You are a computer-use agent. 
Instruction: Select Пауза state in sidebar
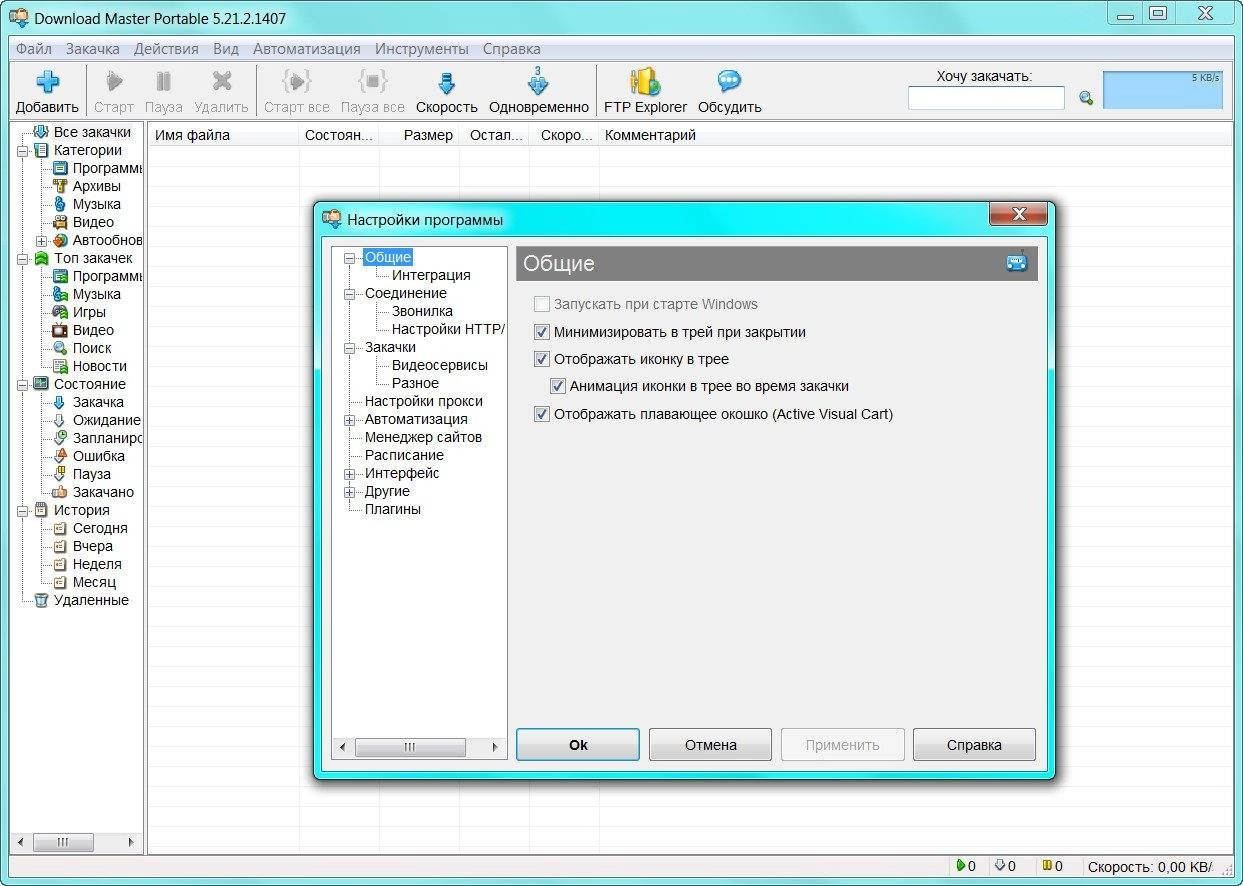[x=91, y=474]
